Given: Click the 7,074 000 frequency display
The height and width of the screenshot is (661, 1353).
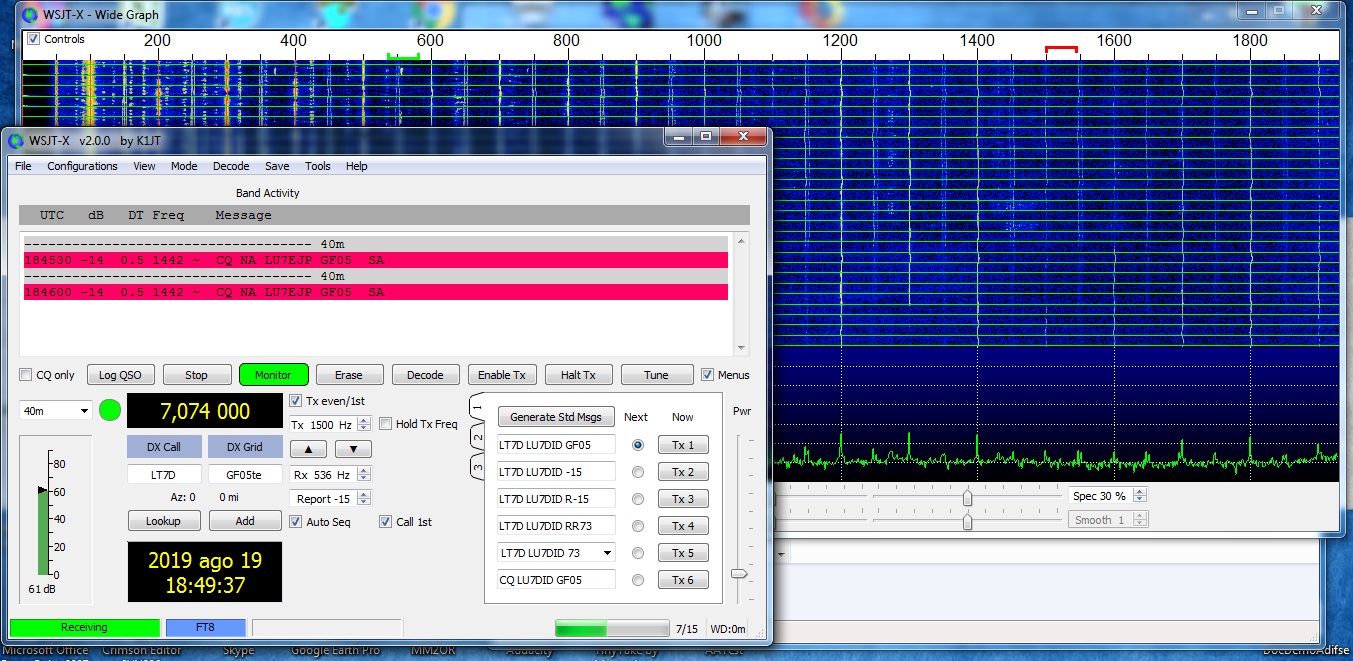Looking at the screenshot, I should [204, 411].
